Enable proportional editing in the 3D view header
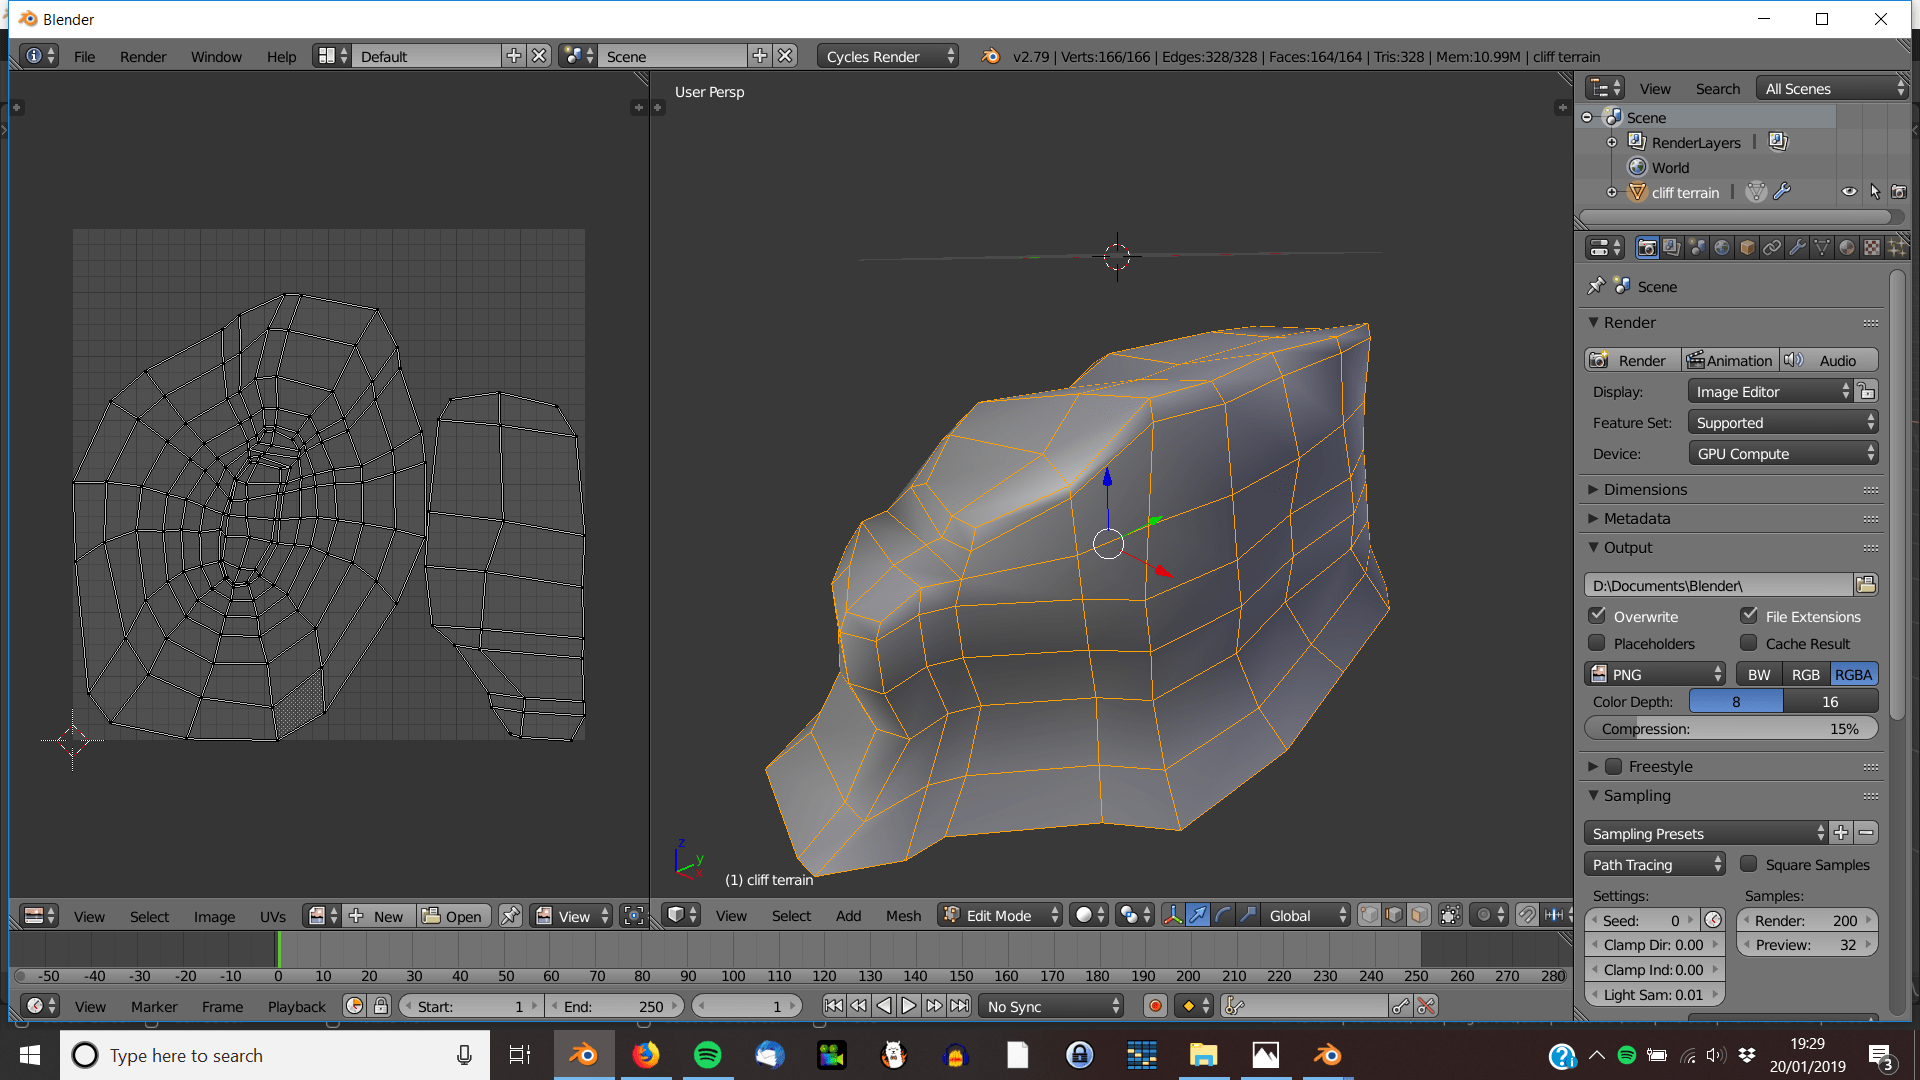The height and width of the screenshot is (1080, 1920). 1485,915
